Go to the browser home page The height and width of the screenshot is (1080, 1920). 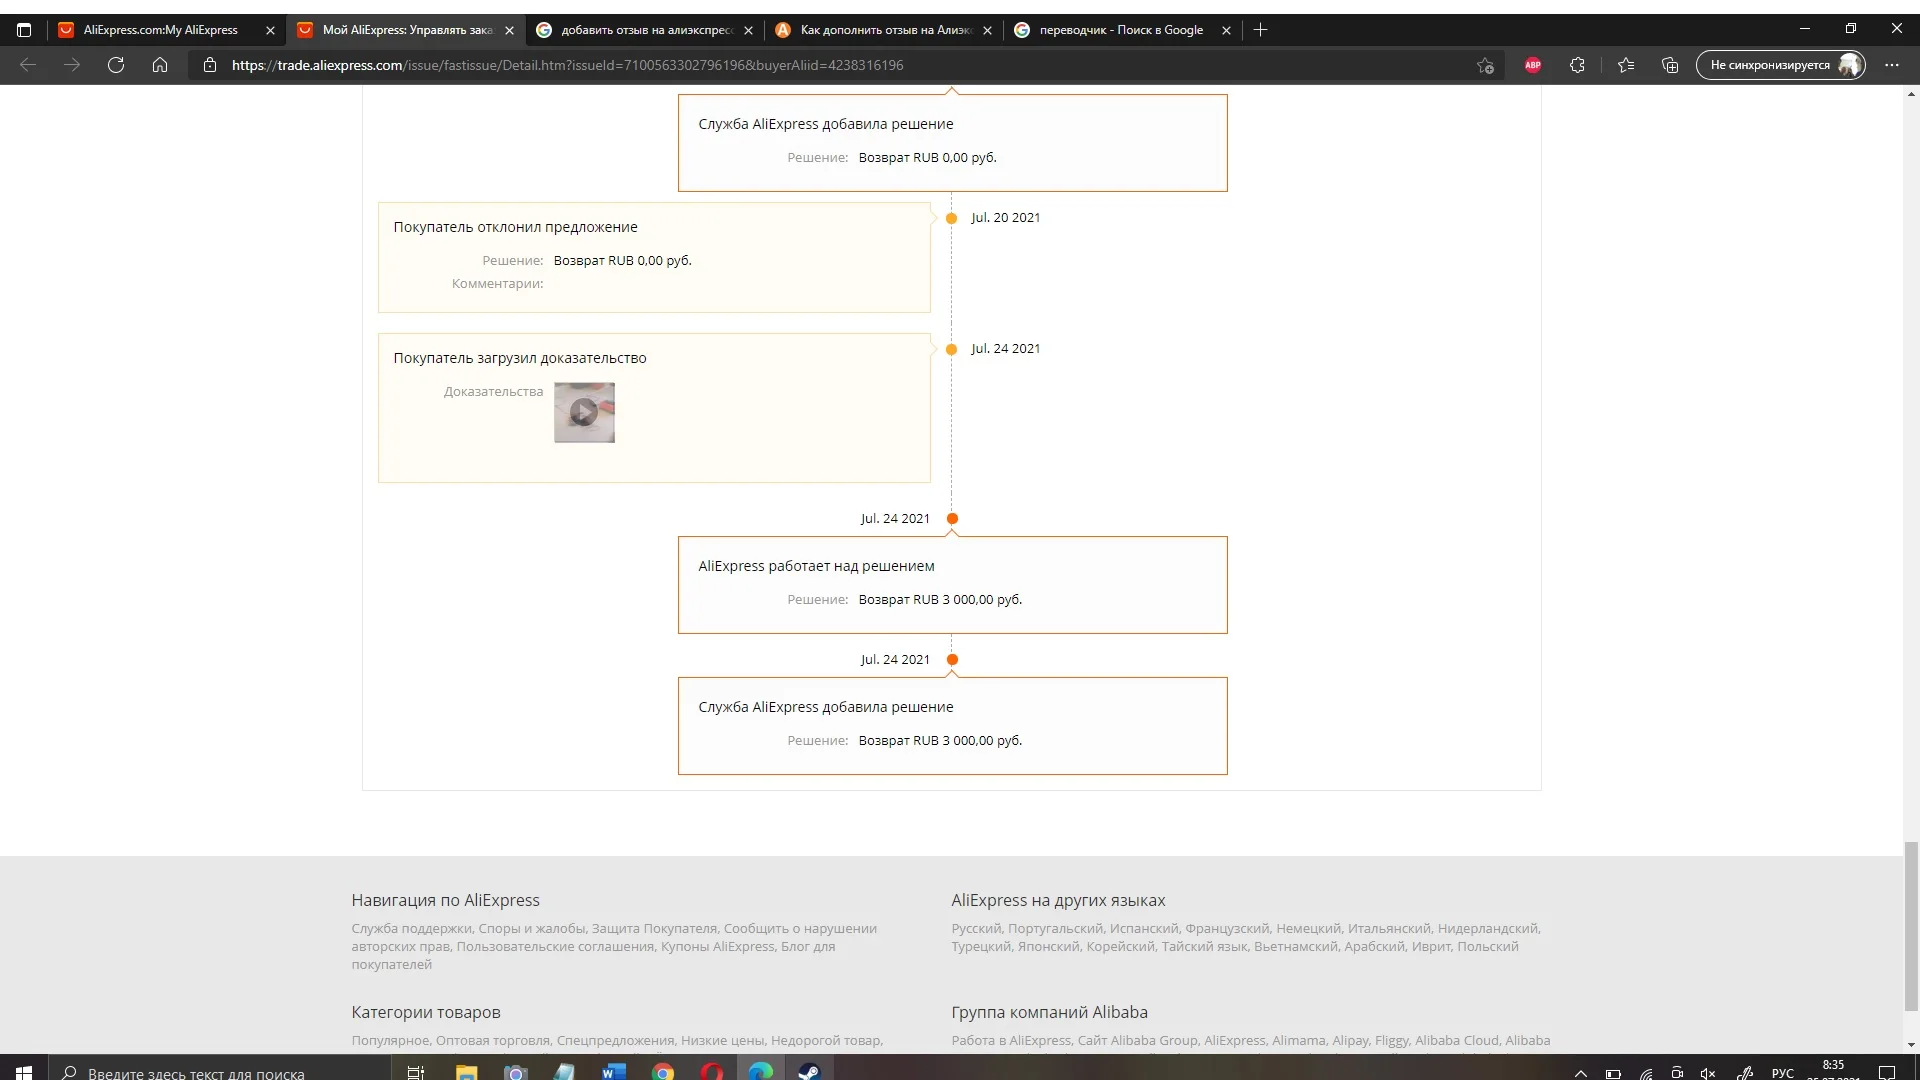point(160,65)
